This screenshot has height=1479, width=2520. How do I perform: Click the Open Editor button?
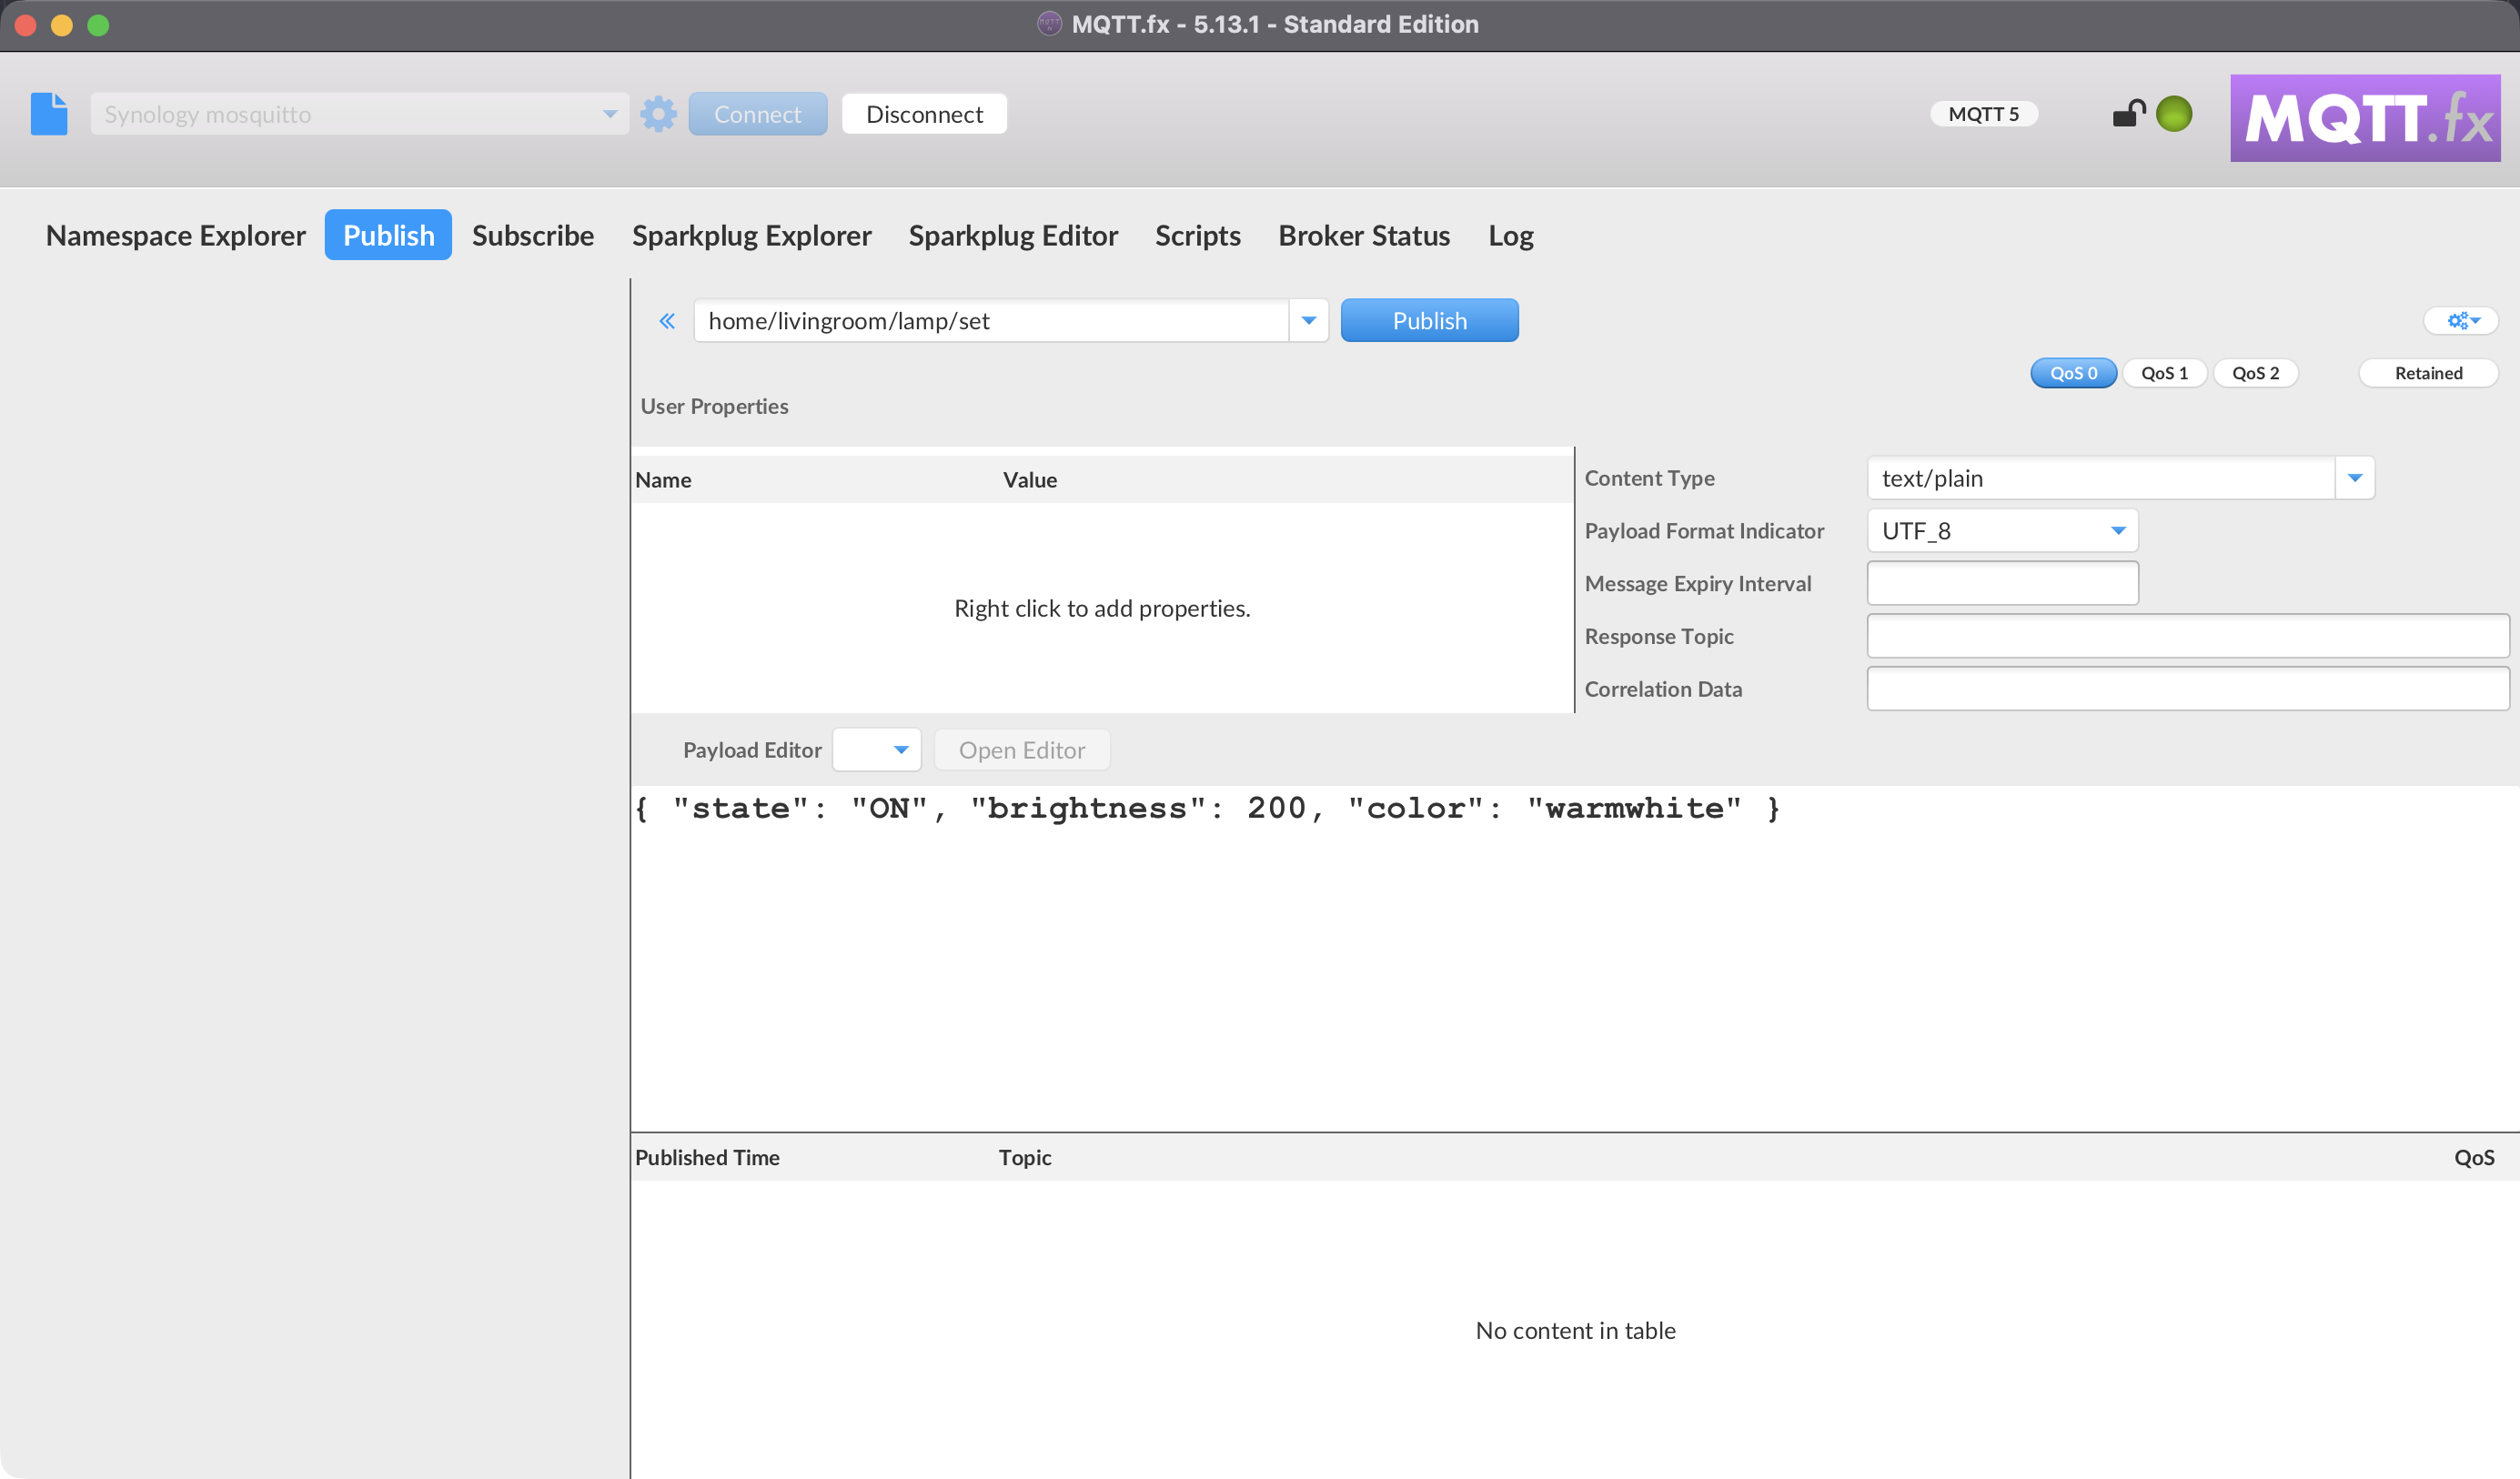point(1021,750)
